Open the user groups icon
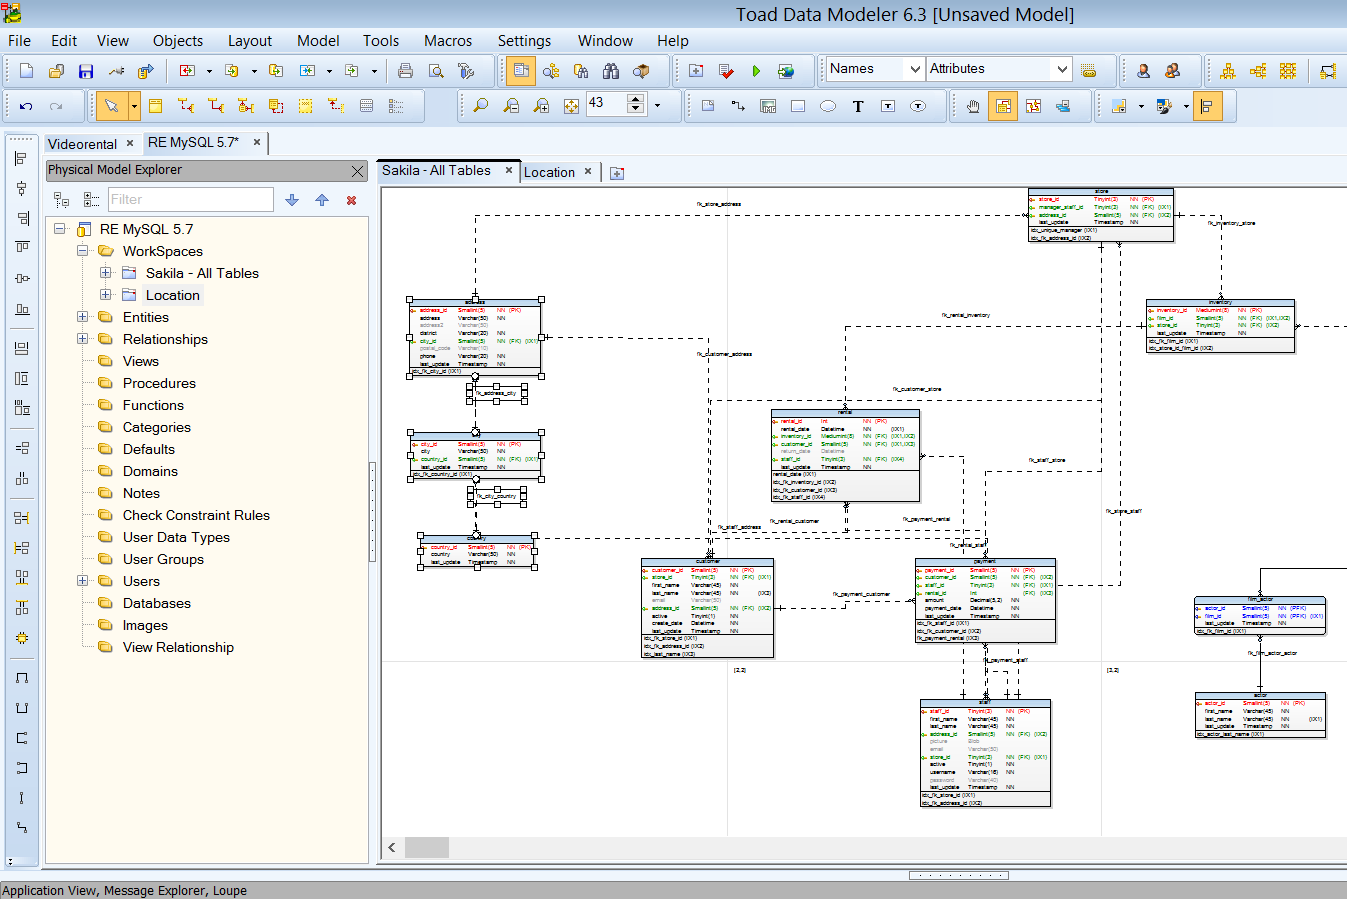Image resolution: width=1347 pixels, height=899 pixels. click(1173, 71)
